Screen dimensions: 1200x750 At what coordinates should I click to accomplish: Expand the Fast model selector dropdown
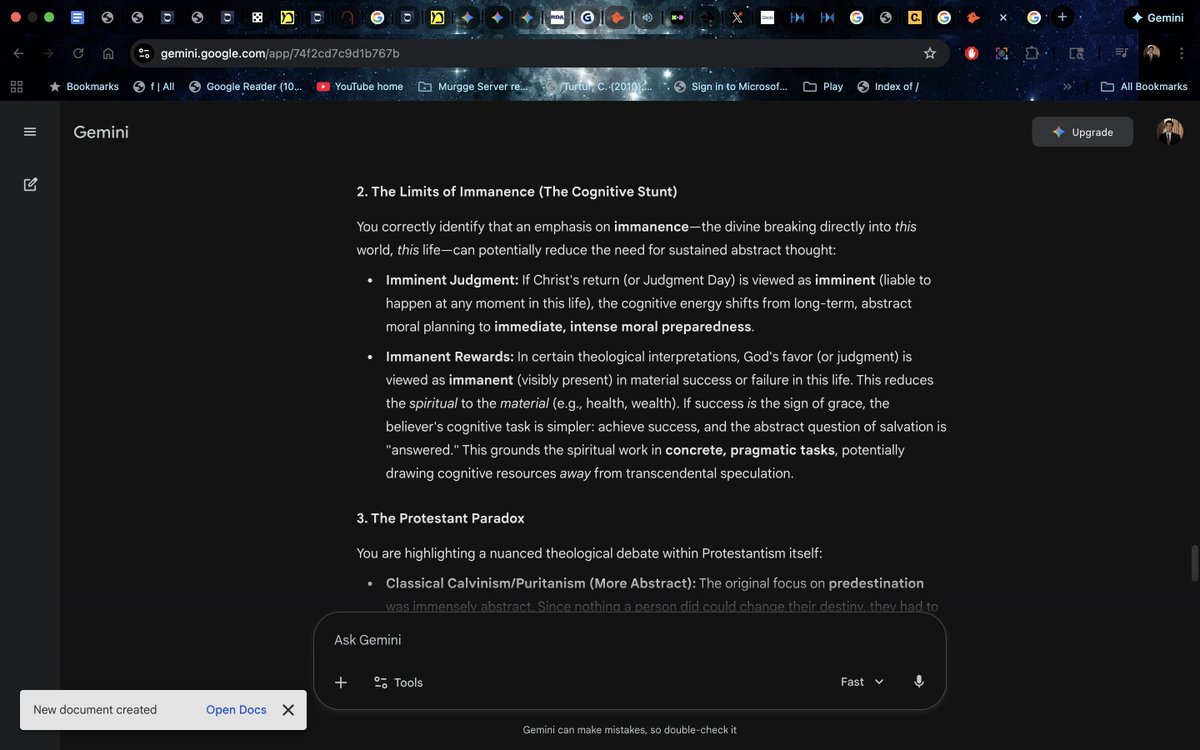pyautogui.click(x=863, y=682)
